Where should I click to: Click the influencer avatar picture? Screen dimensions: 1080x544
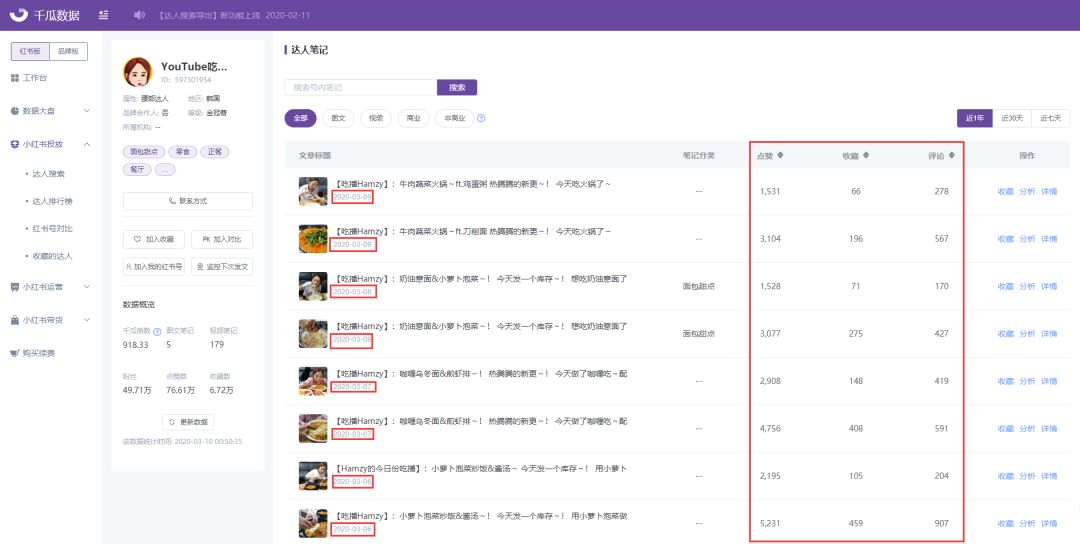138,72
